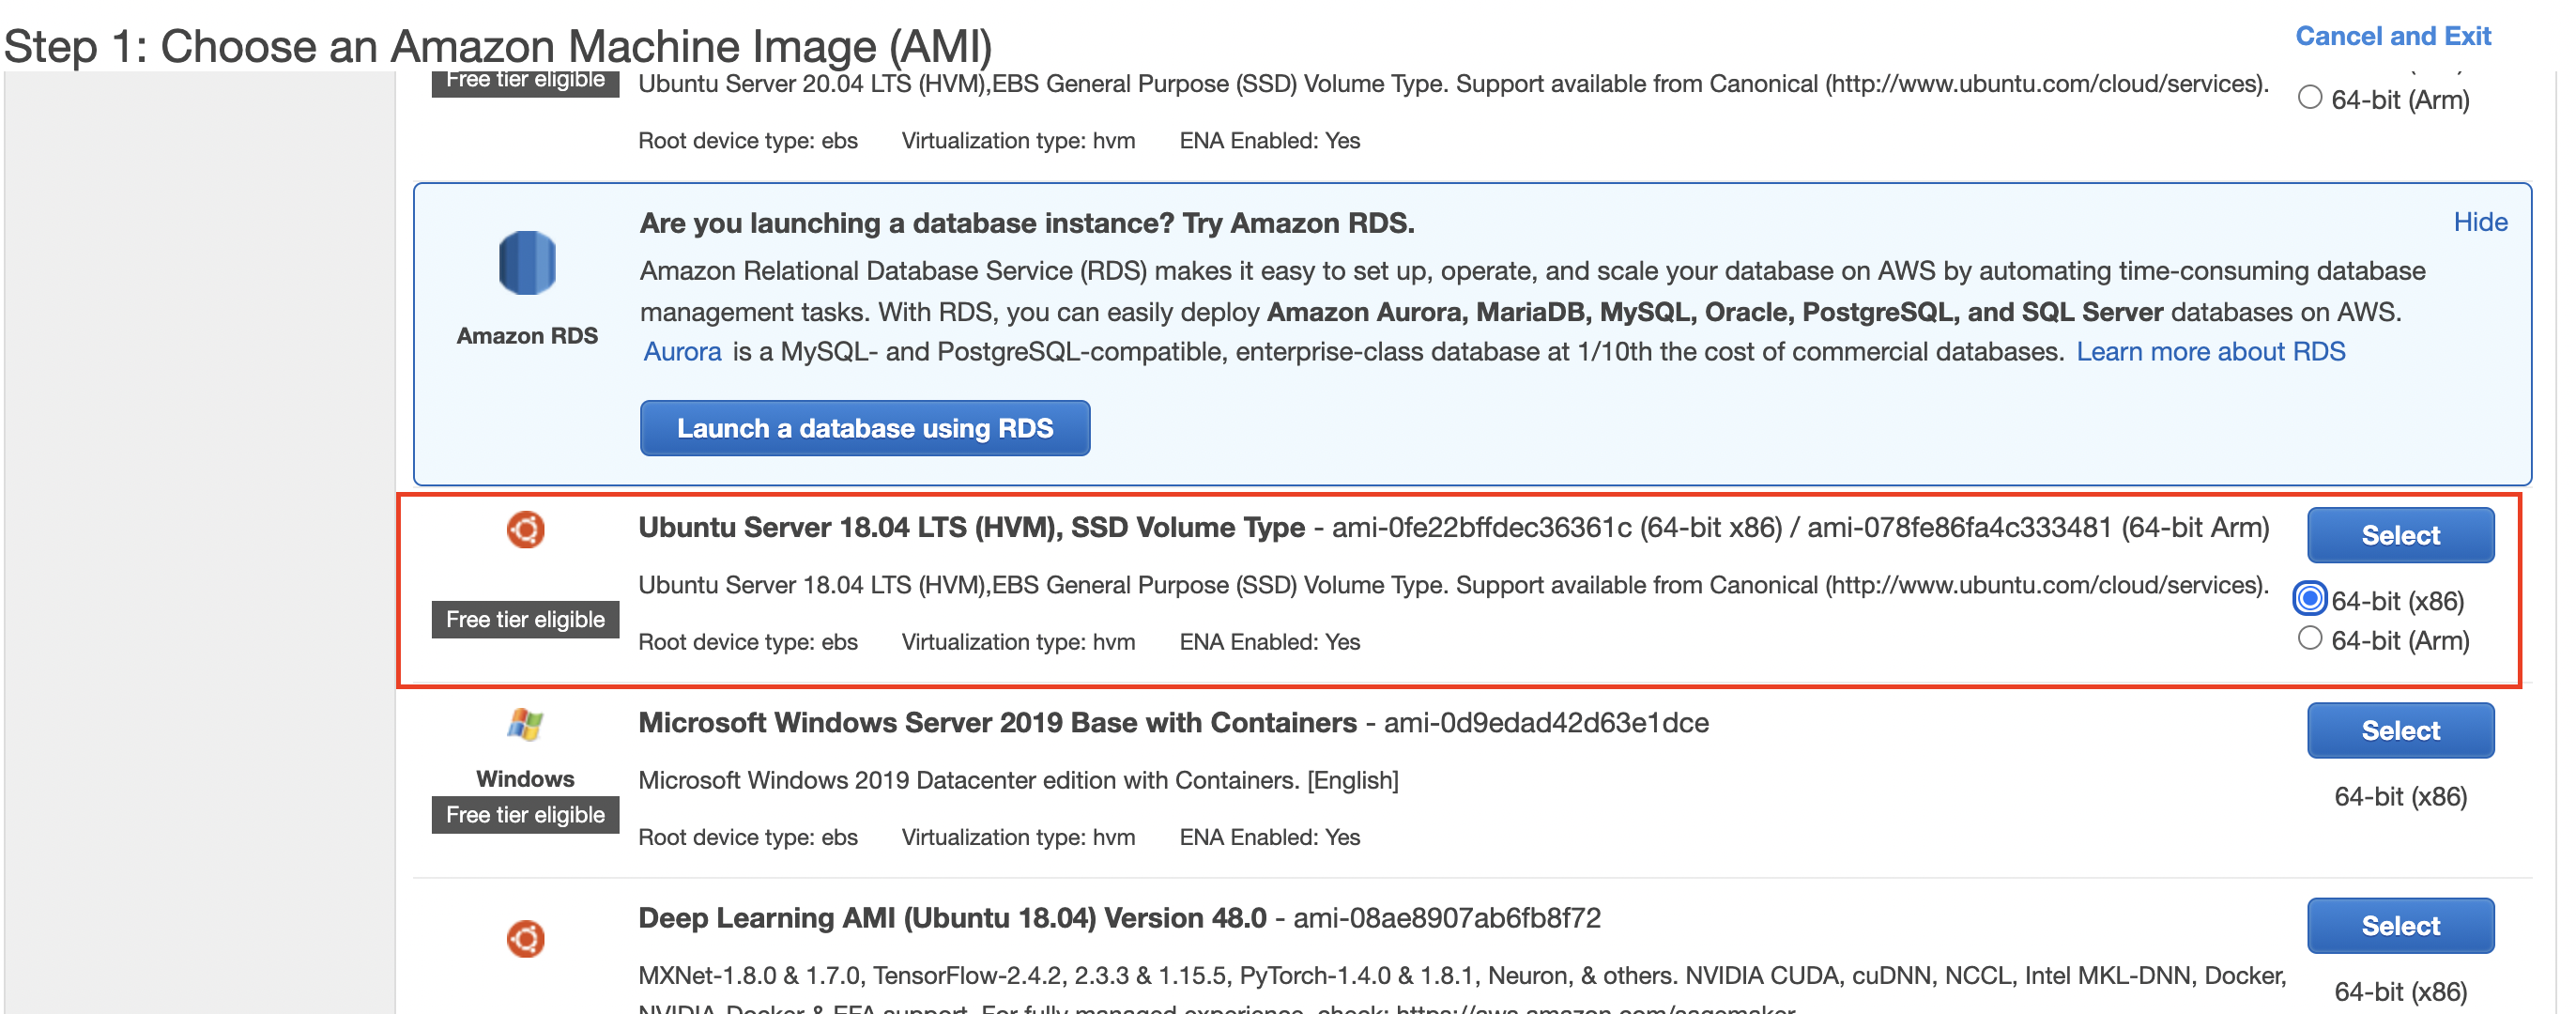Screen dimensions: 2576x1014
Task: Click 'Step 1: Choose an Amazon Machine Image' heading
Action: click(498, 46)
